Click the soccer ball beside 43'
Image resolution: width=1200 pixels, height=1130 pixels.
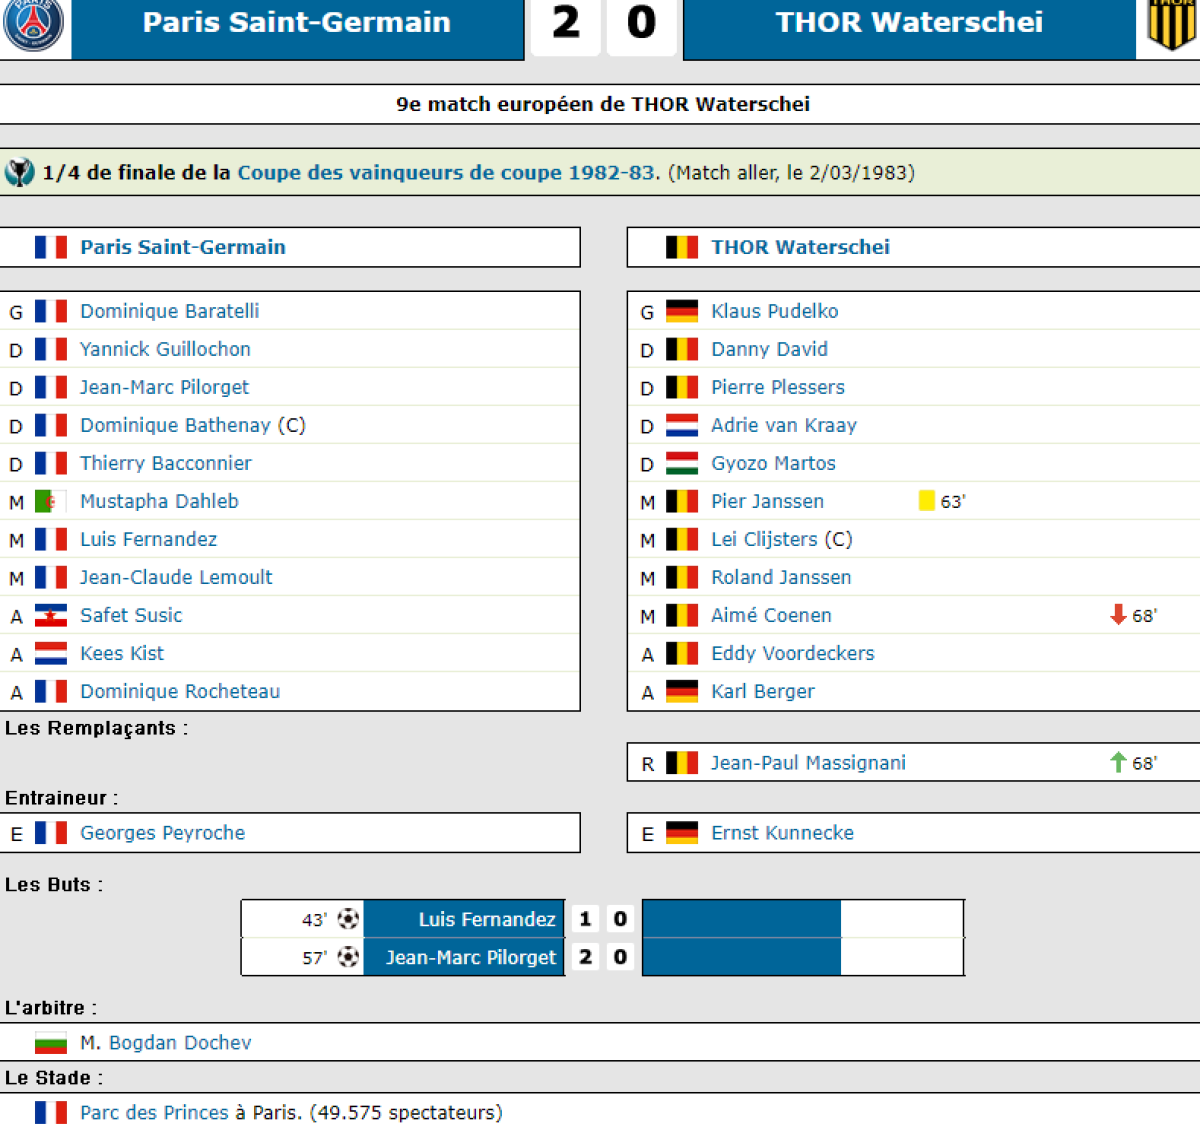348,919
